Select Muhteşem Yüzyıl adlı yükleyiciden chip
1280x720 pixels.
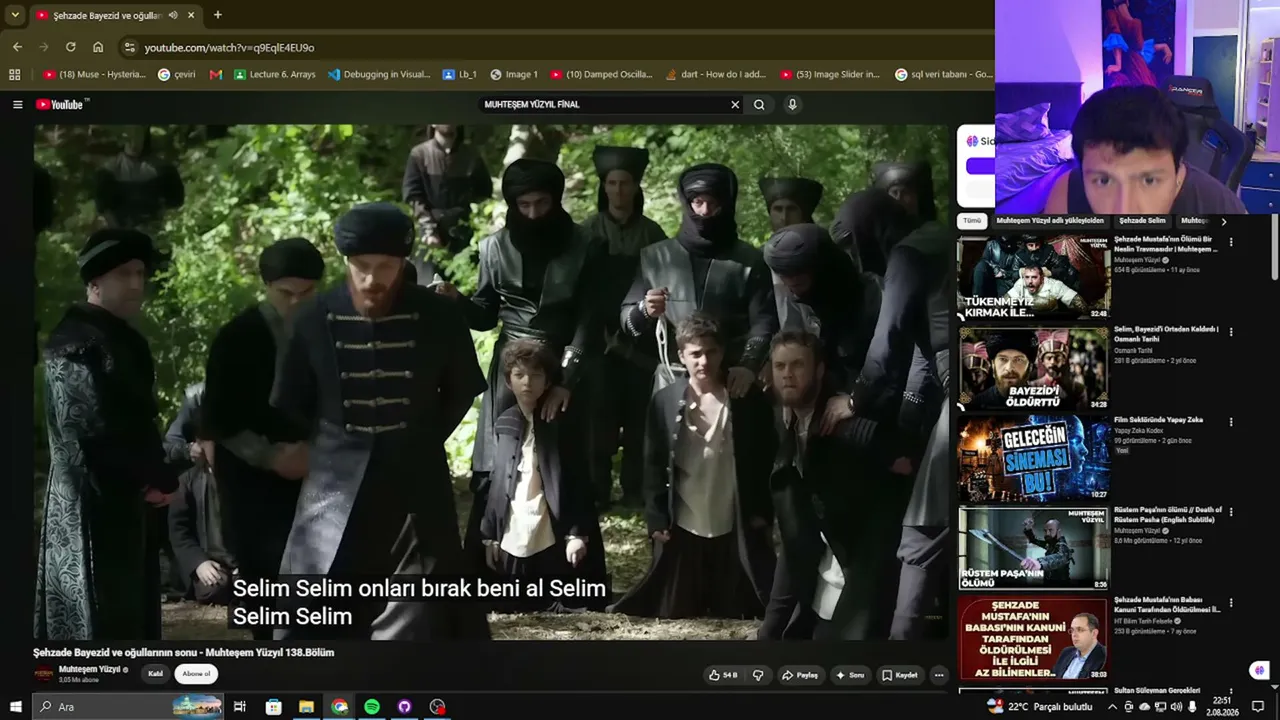(1050, 221)
